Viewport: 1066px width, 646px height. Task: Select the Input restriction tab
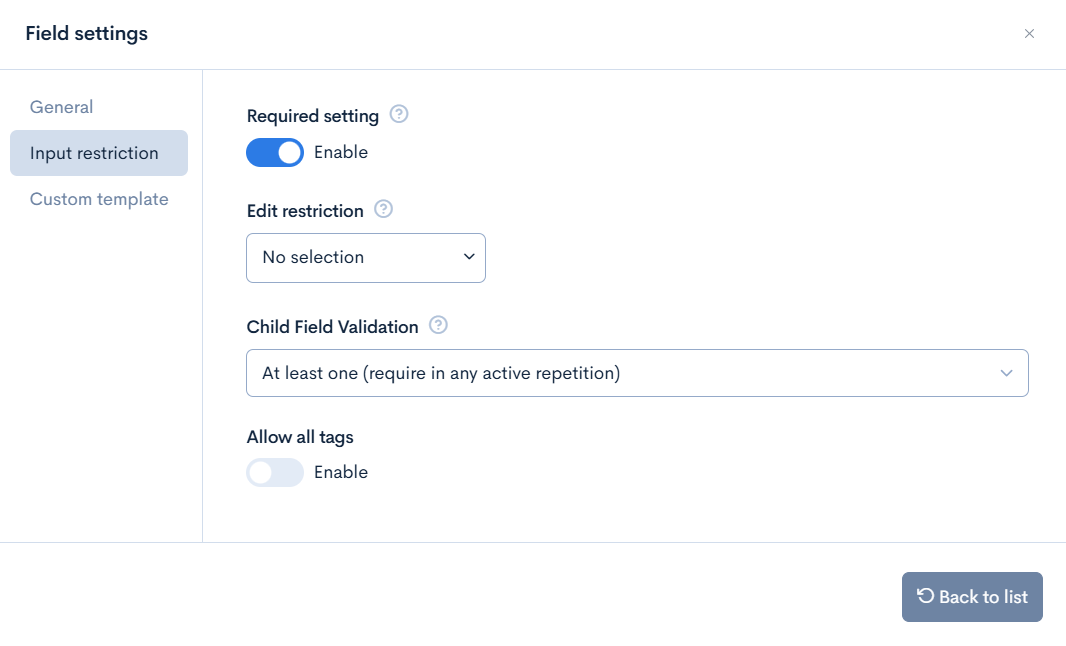pos(99,153)
